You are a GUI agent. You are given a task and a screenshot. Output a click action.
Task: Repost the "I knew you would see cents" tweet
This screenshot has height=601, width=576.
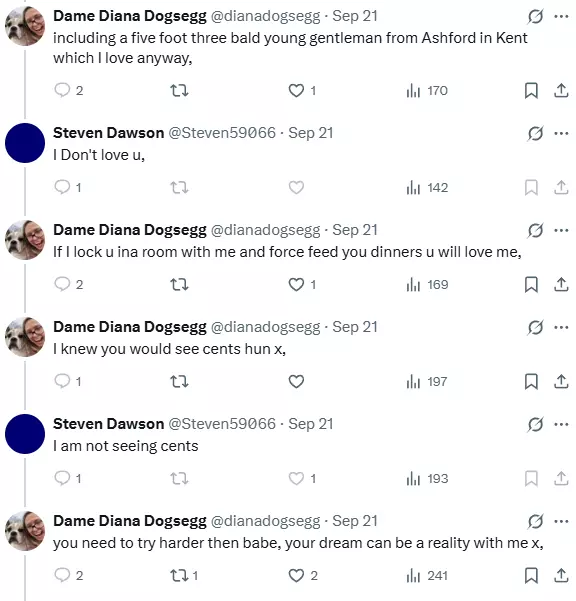[179, 381]
